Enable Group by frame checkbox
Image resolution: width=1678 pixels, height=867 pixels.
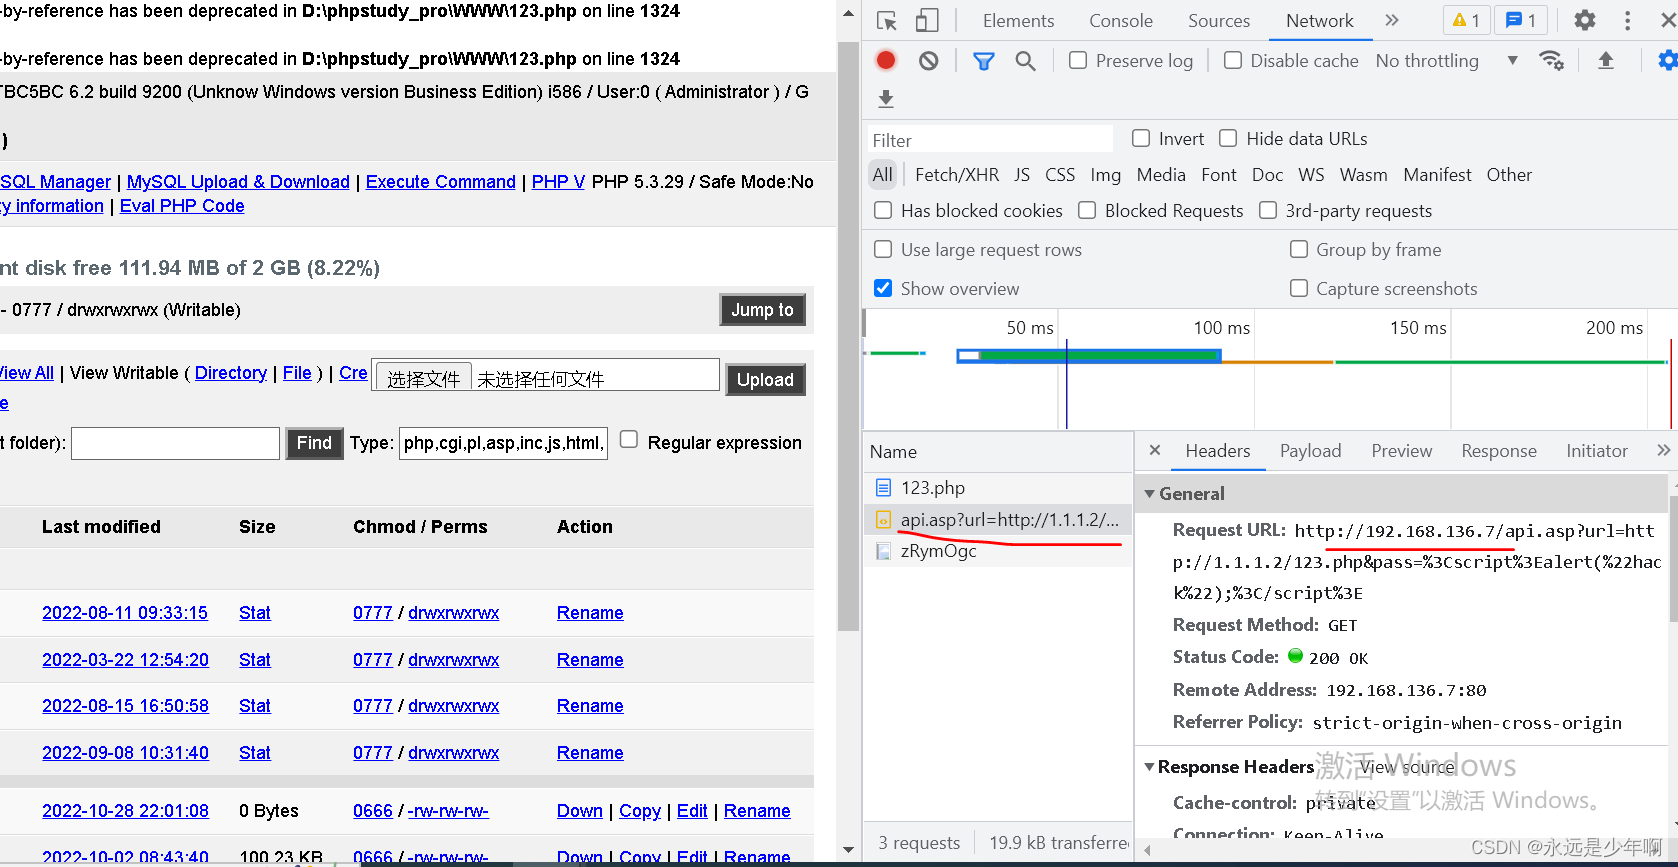(x=1299, y=250)
